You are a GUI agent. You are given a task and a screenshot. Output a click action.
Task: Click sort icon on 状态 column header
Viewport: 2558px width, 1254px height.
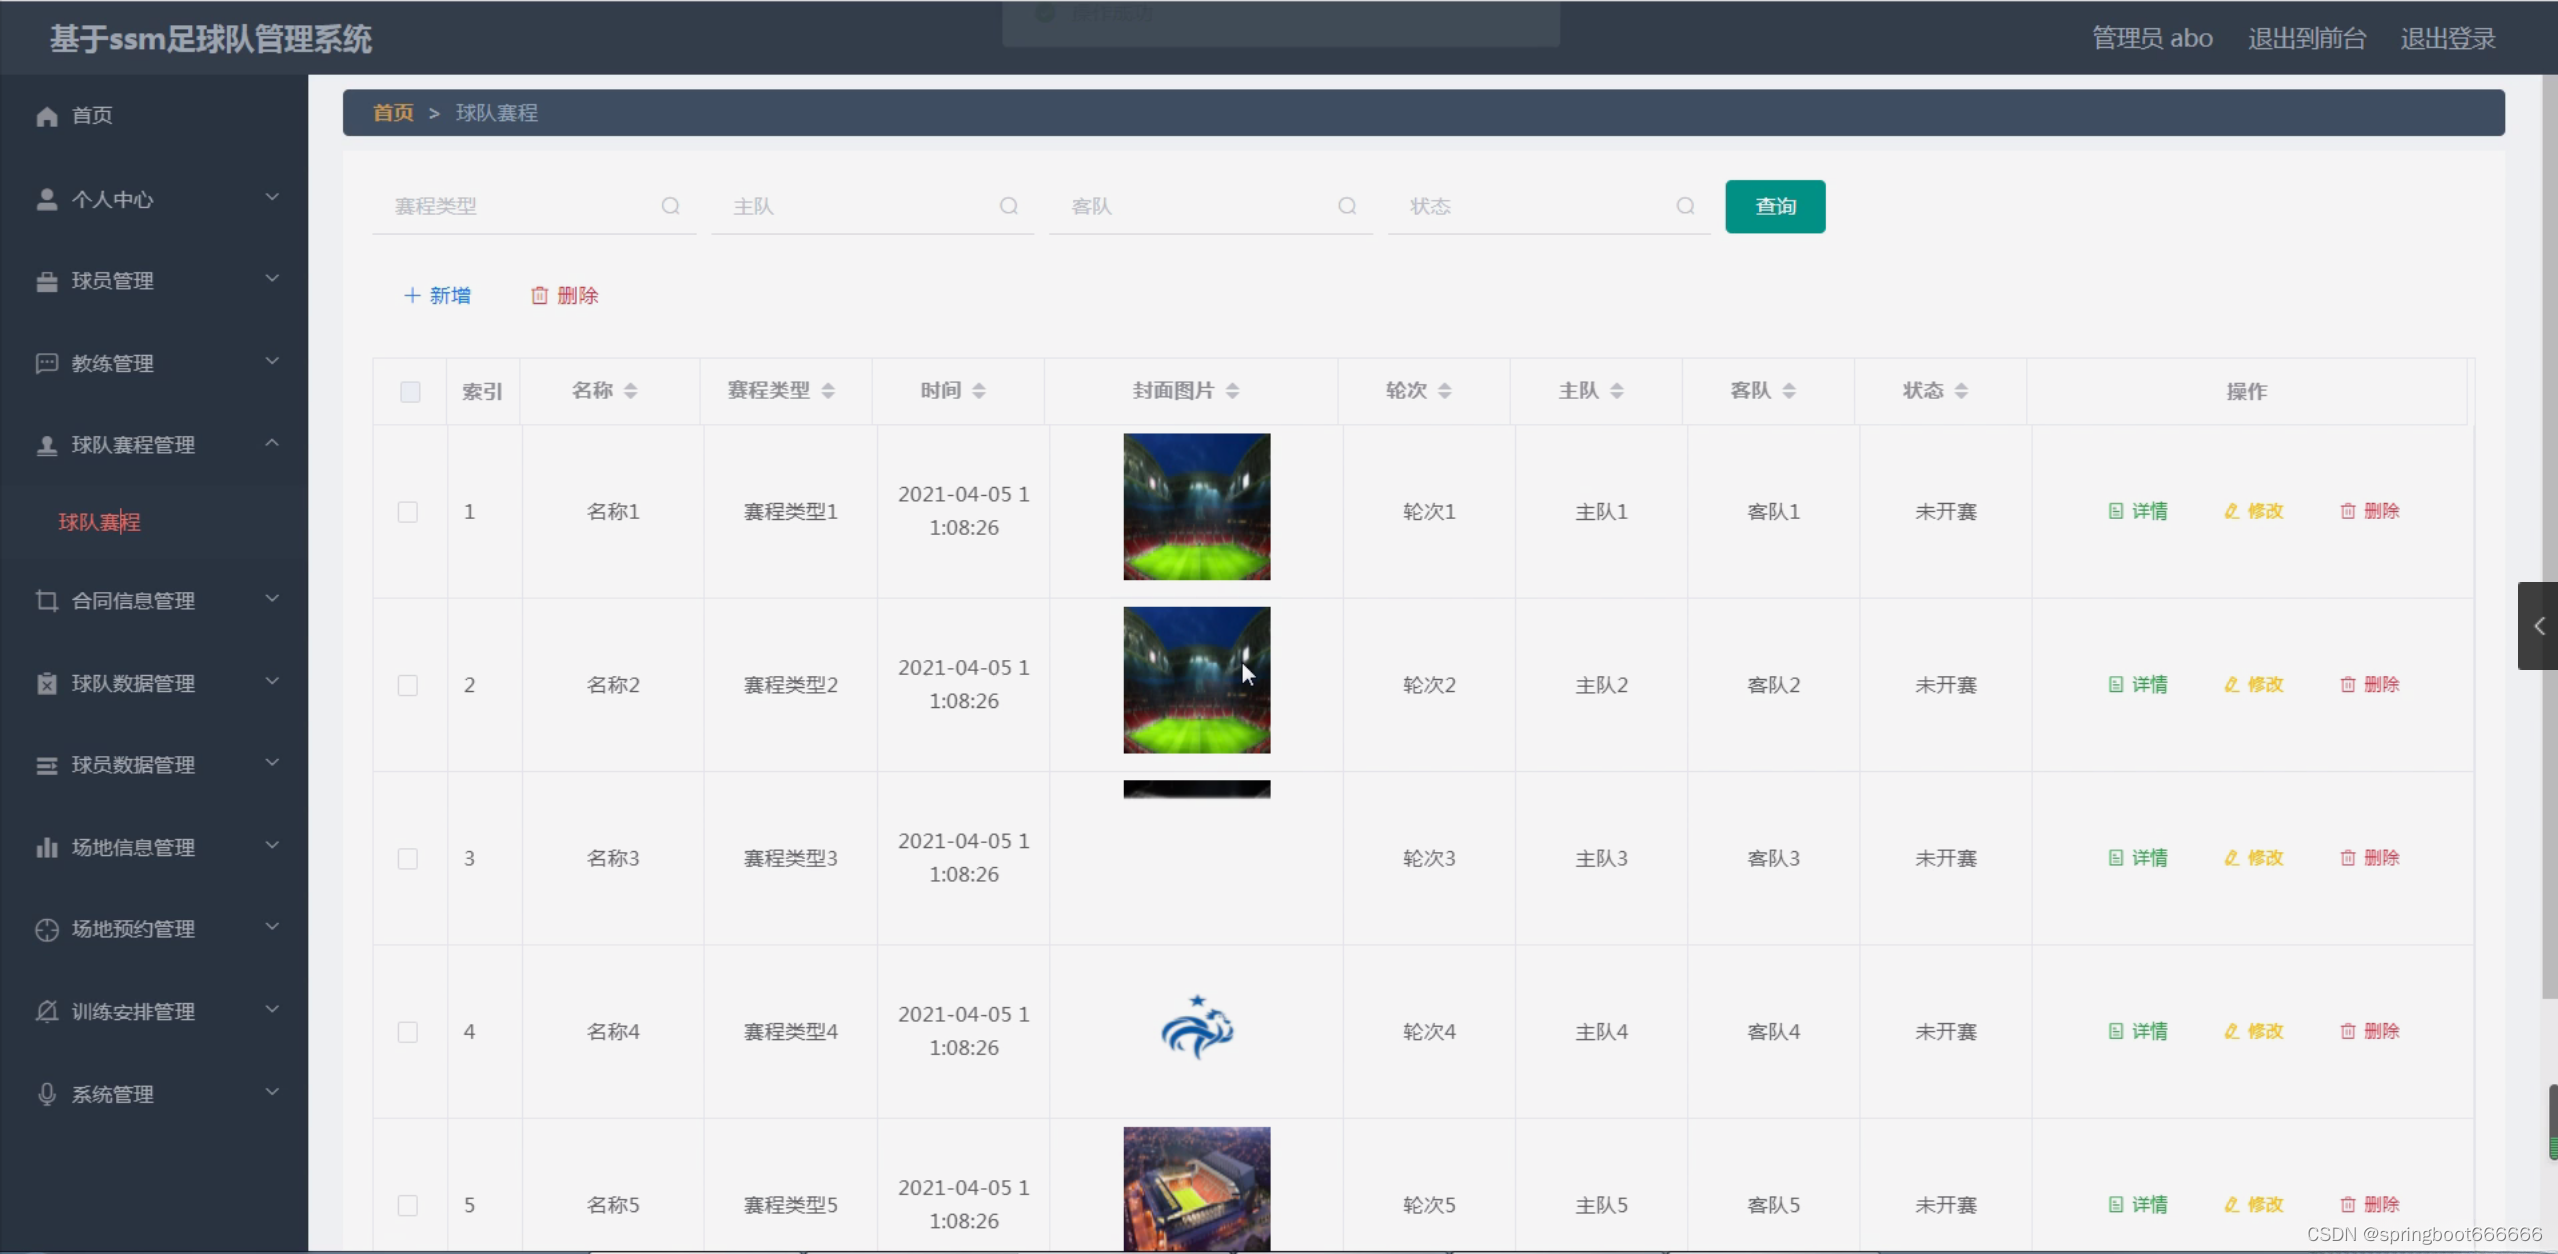click(x=1961, y=391)
